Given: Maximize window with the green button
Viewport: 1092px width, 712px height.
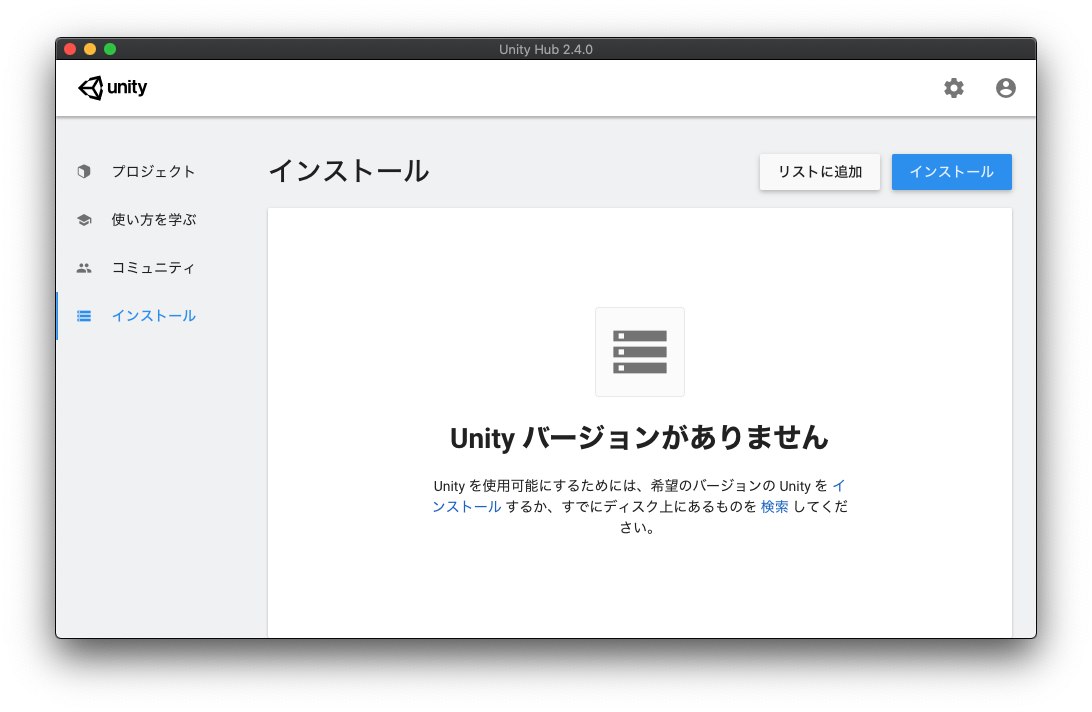Looking at the screenshot, I should point(110,49).
